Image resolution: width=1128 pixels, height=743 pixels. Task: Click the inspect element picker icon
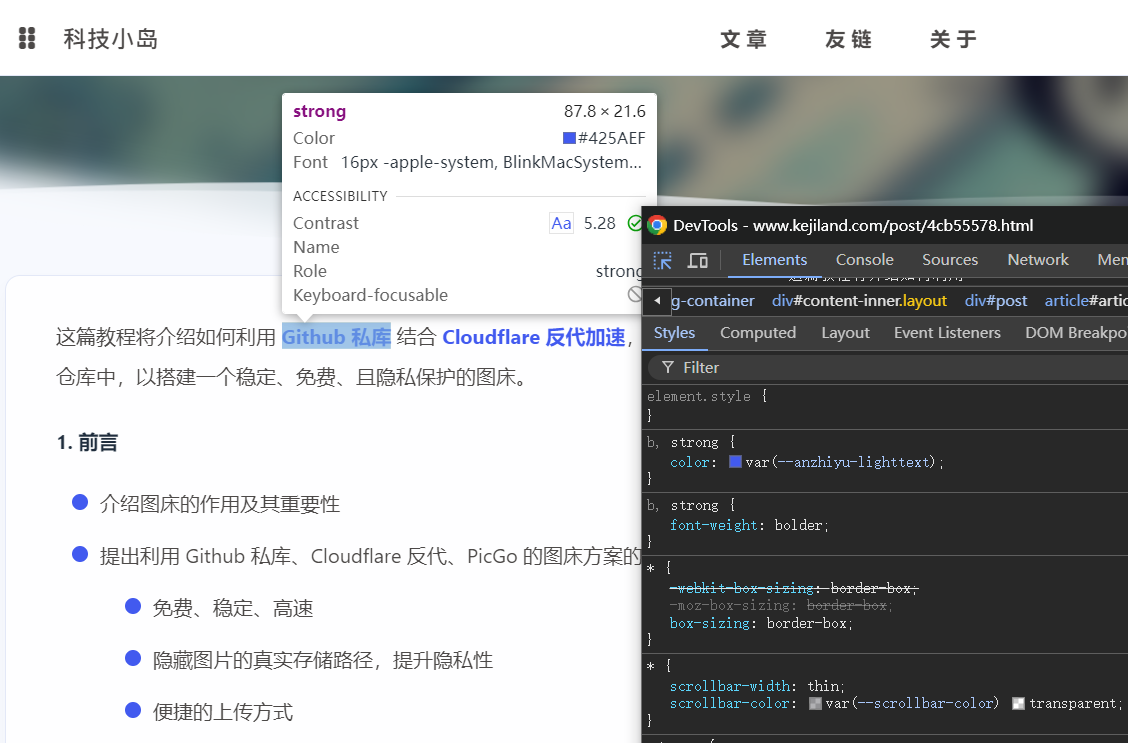coord(663,260)
